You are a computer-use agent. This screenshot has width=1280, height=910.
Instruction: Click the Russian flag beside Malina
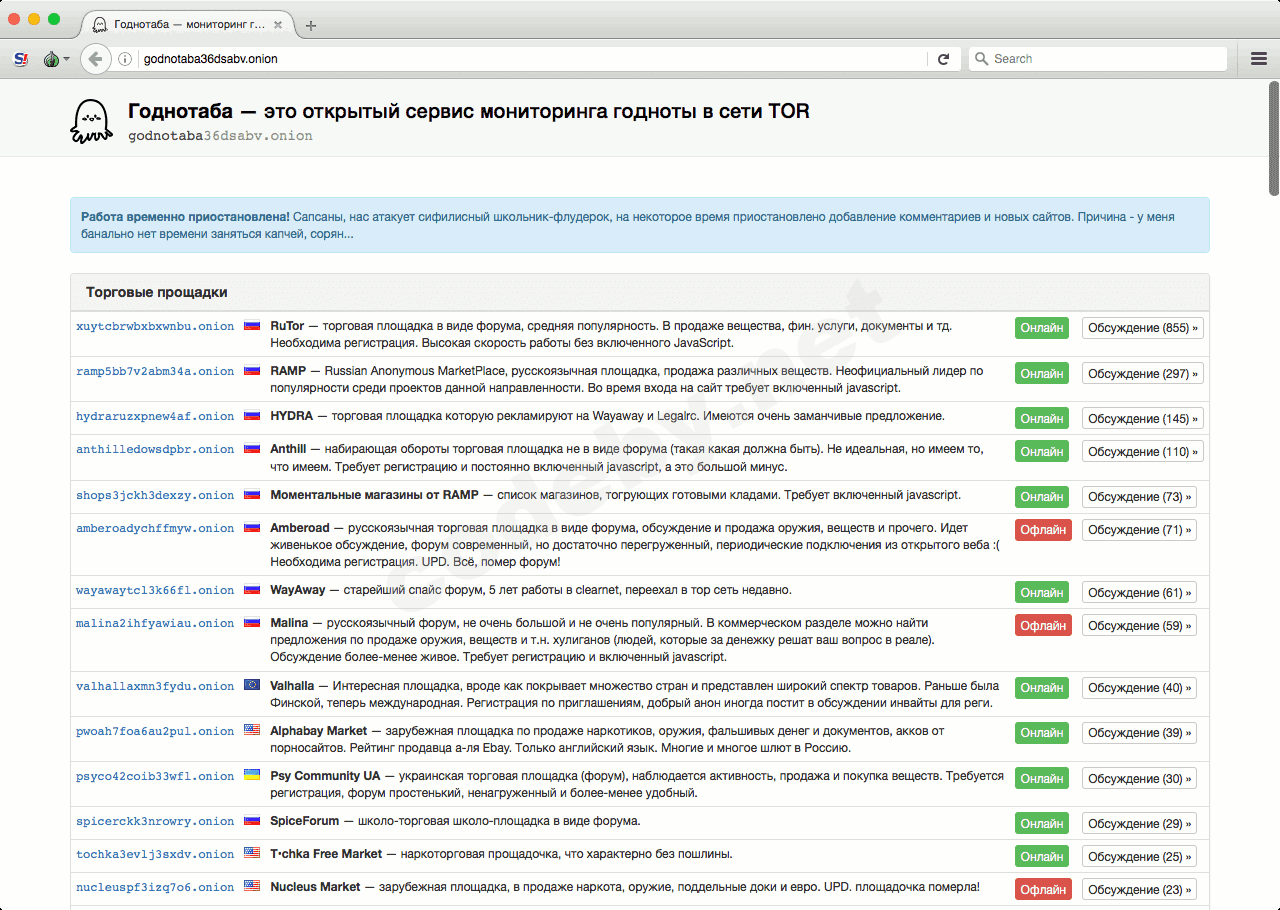pyautogui.click(x=252, y=623)
